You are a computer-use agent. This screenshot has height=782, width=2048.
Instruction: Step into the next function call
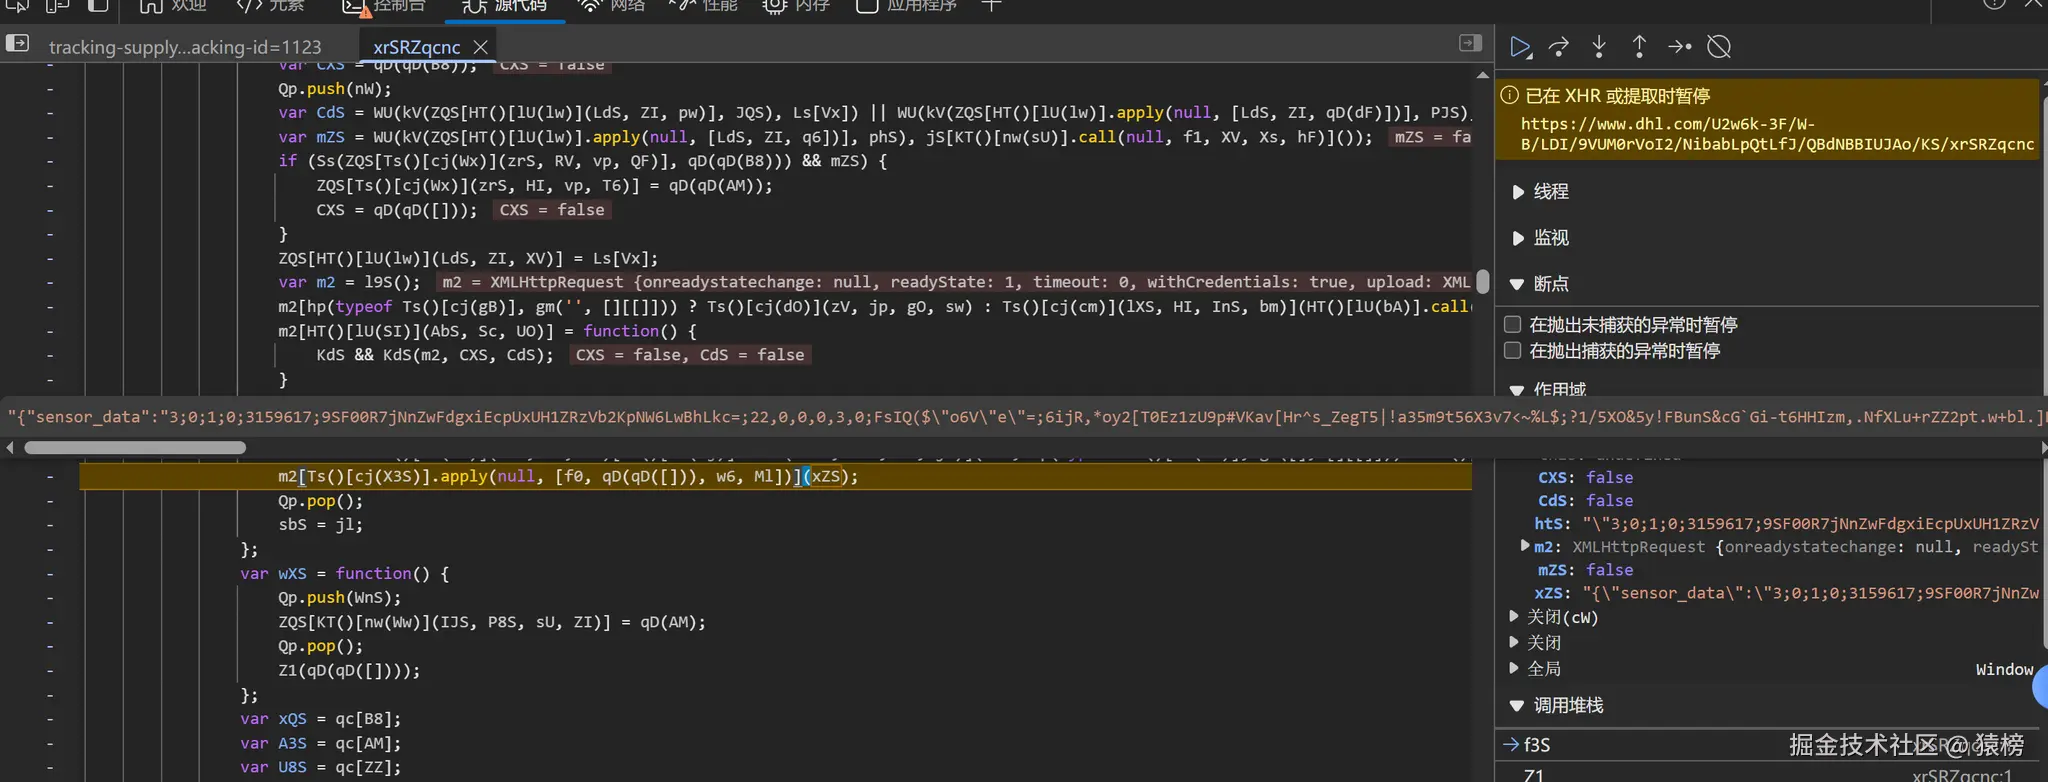tap(1599, 47)
